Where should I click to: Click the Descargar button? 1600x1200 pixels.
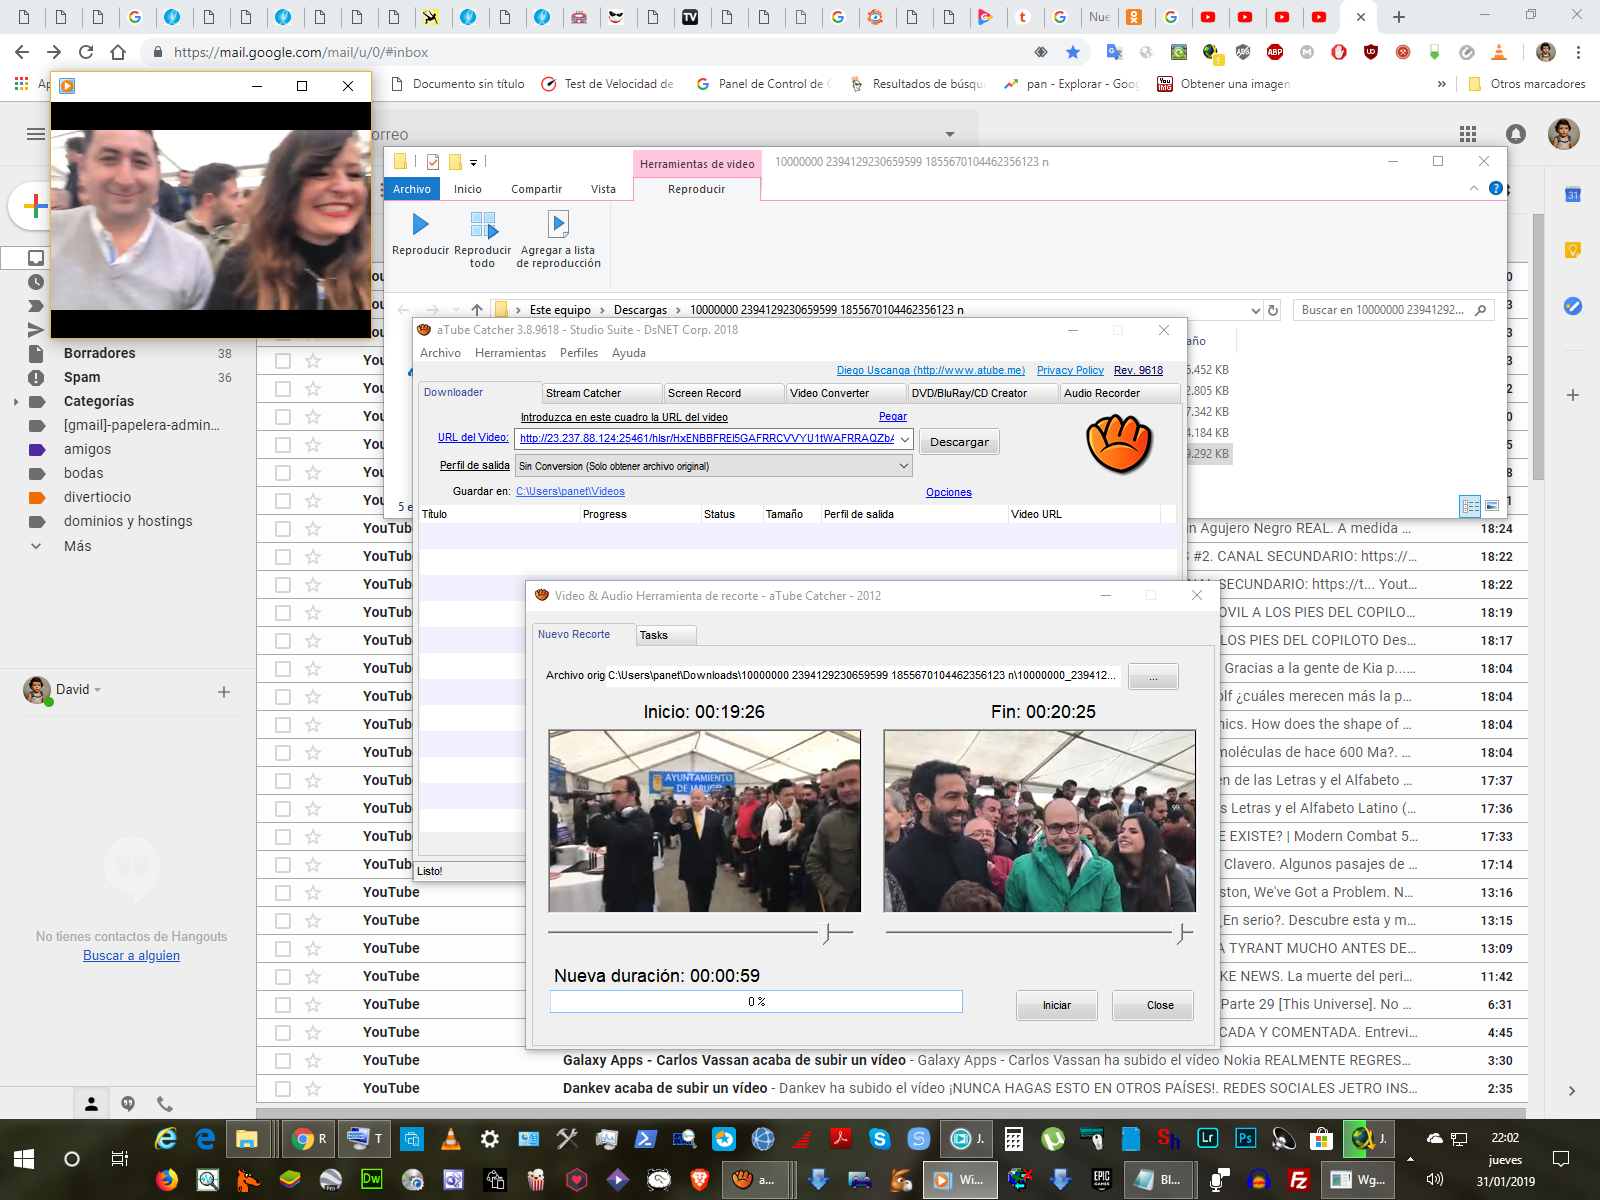point(958,442)
